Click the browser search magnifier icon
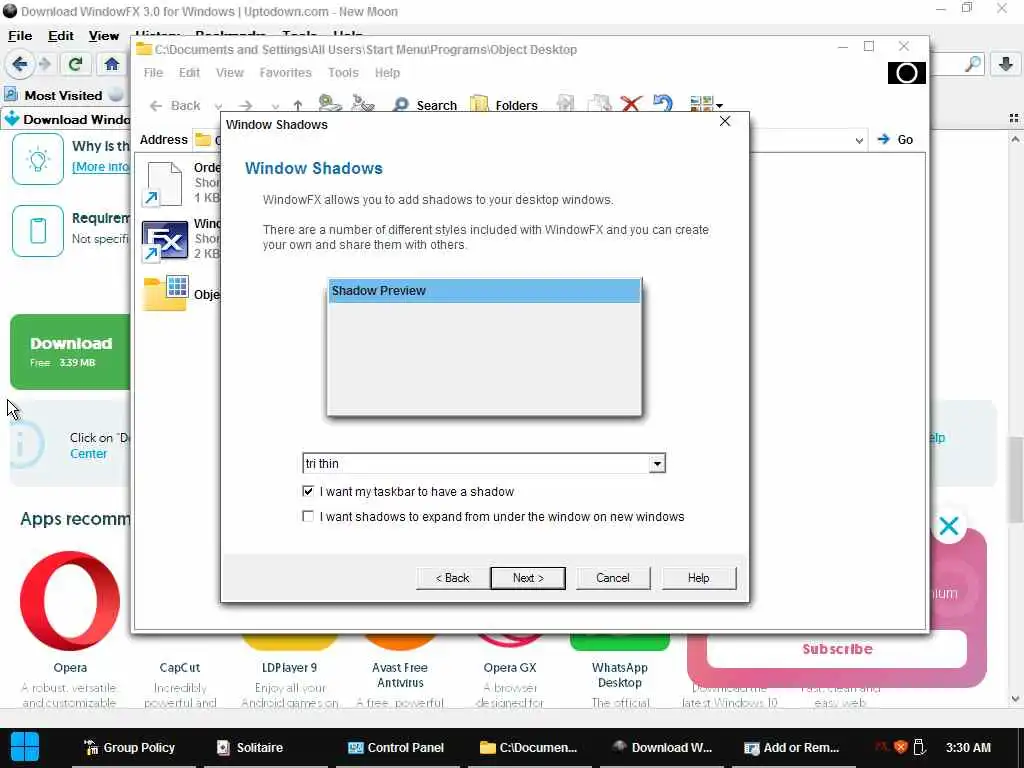The width and height of the screenshot is (1024, 768). 973,64
